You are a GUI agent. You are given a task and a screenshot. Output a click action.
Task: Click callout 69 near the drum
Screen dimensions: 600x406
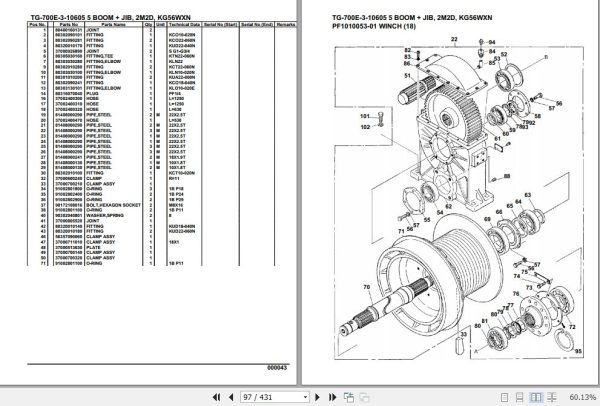[x=487, y=219]
